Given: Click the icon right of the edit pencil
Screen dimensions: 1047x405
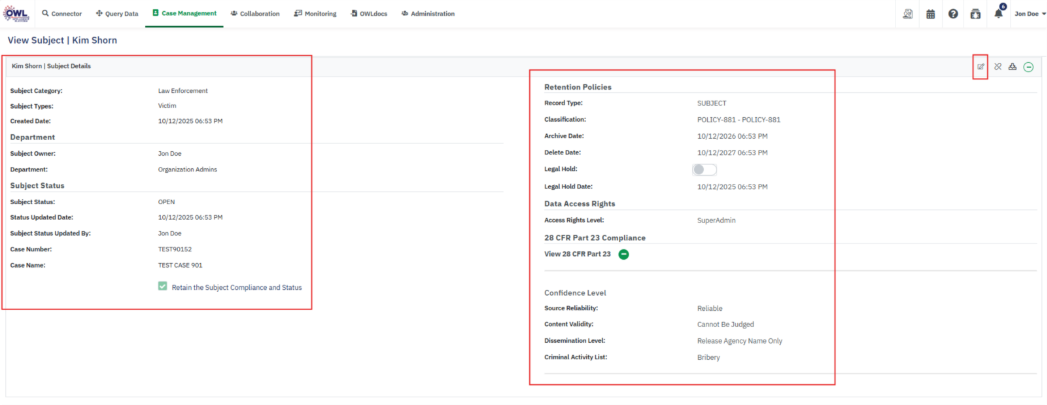Looking at the screenshot, I should [997, 67].
